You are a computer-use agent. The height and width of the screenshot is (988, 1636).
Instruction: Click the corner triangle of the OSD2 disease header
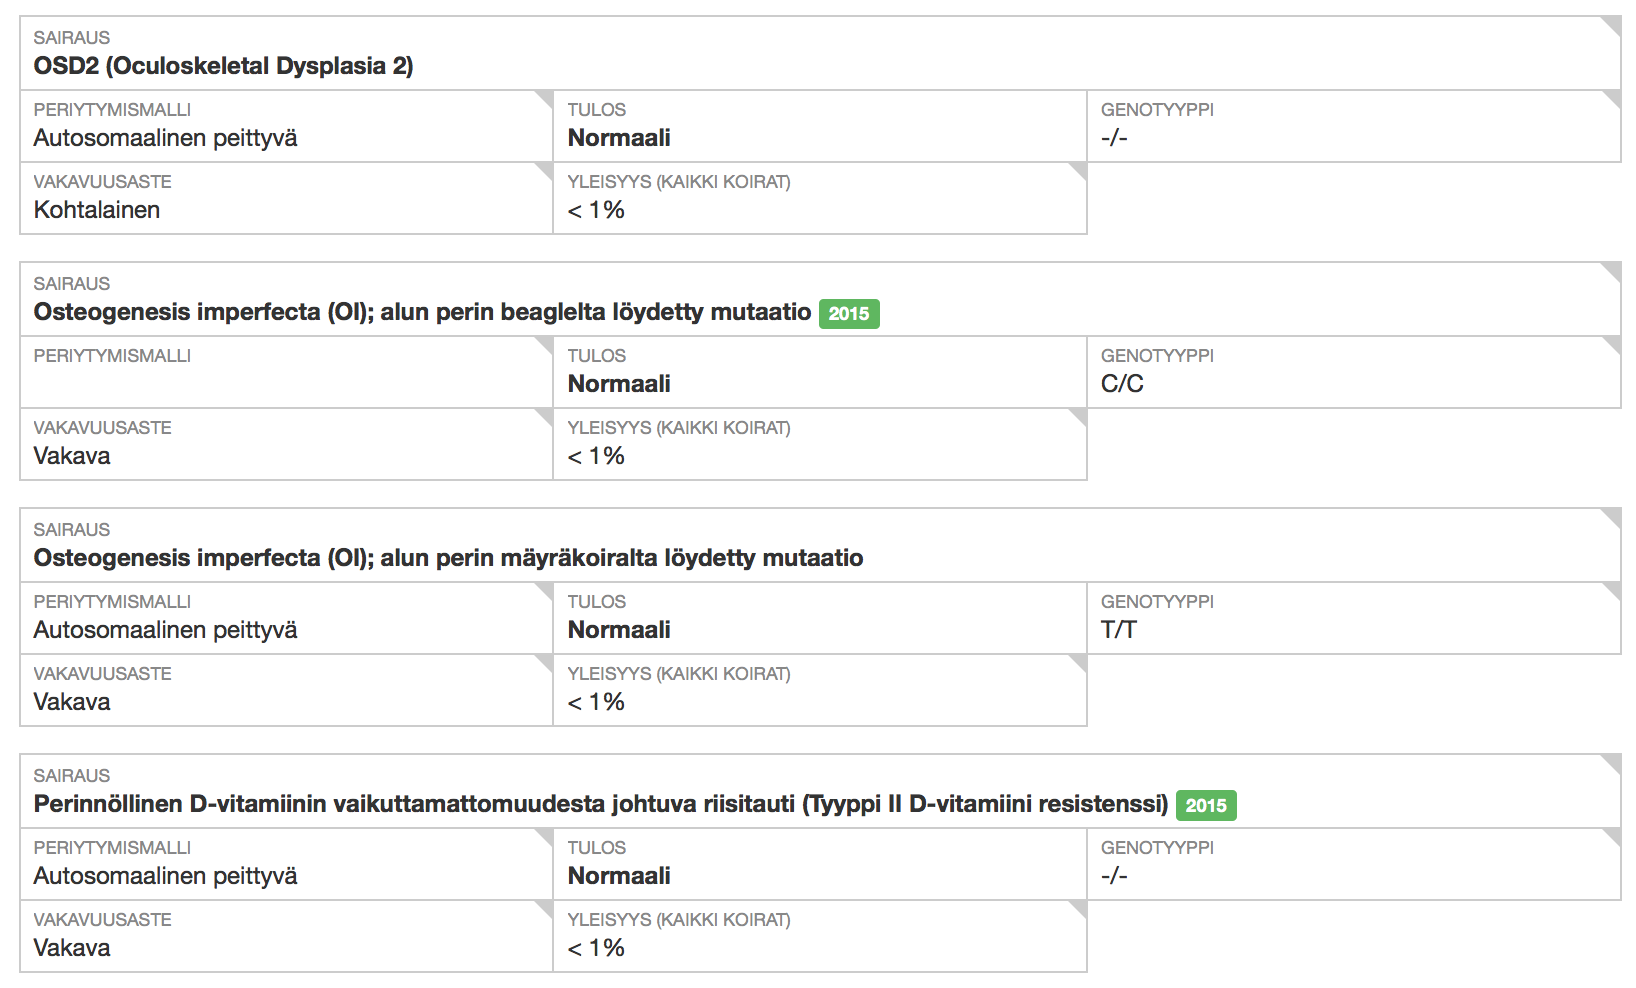1612,24
